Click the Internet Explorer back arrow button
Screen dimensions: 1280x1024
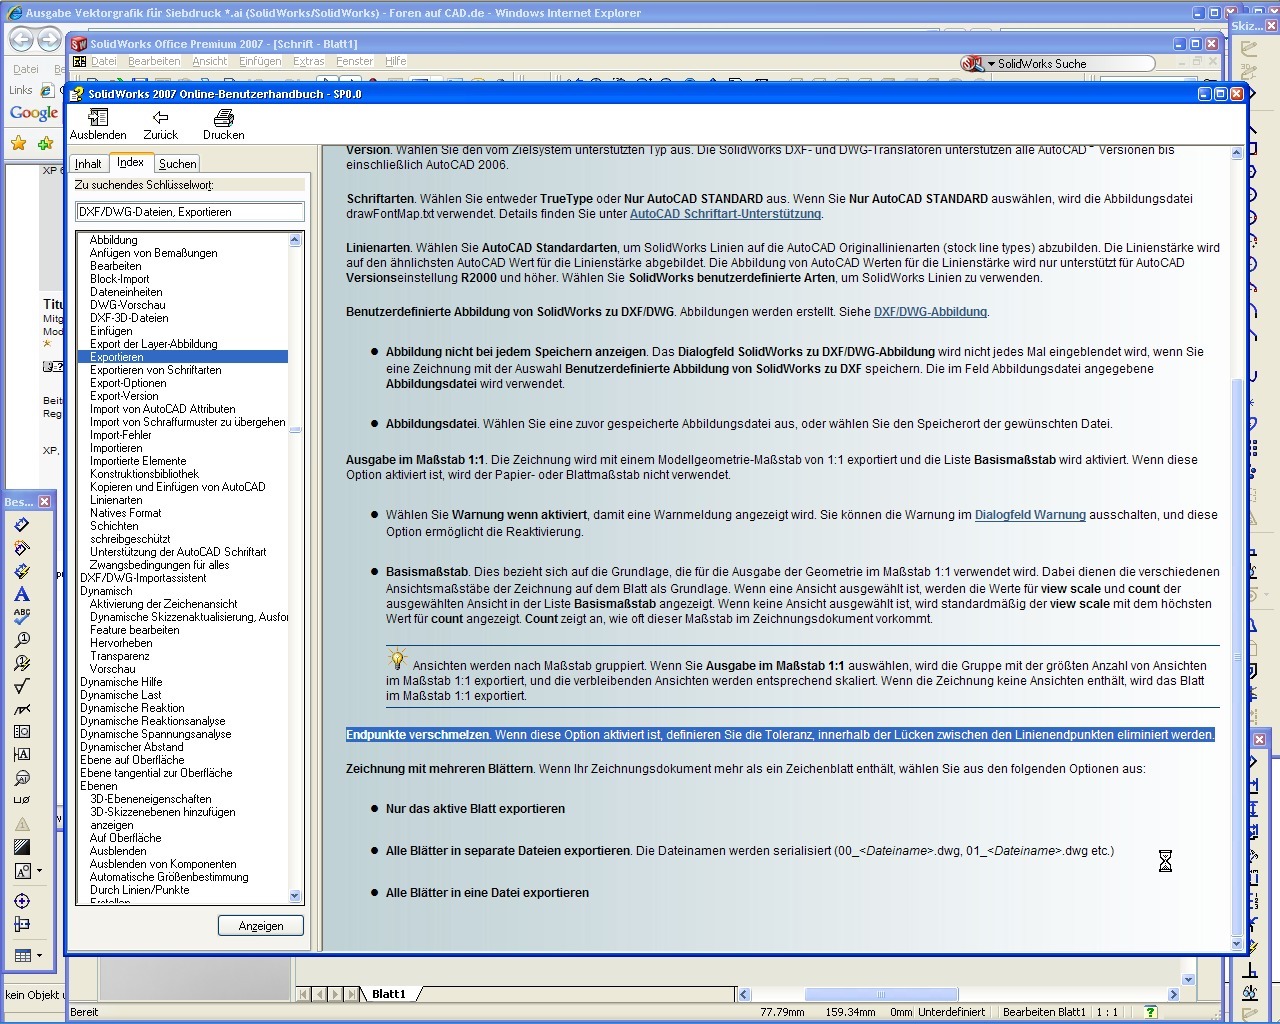(22, 40)
